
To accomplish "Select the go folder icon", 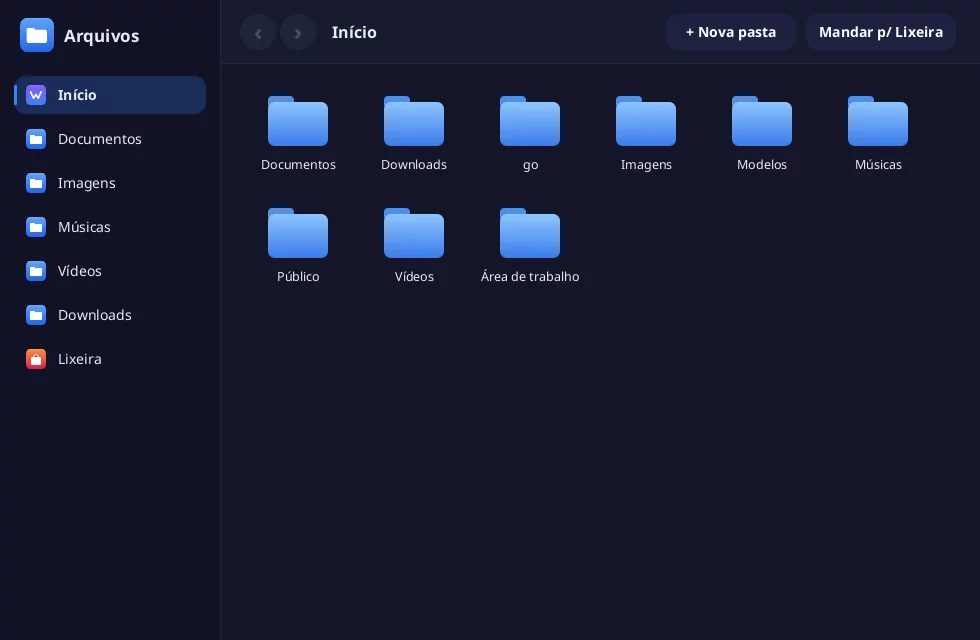I will [530, 121].
